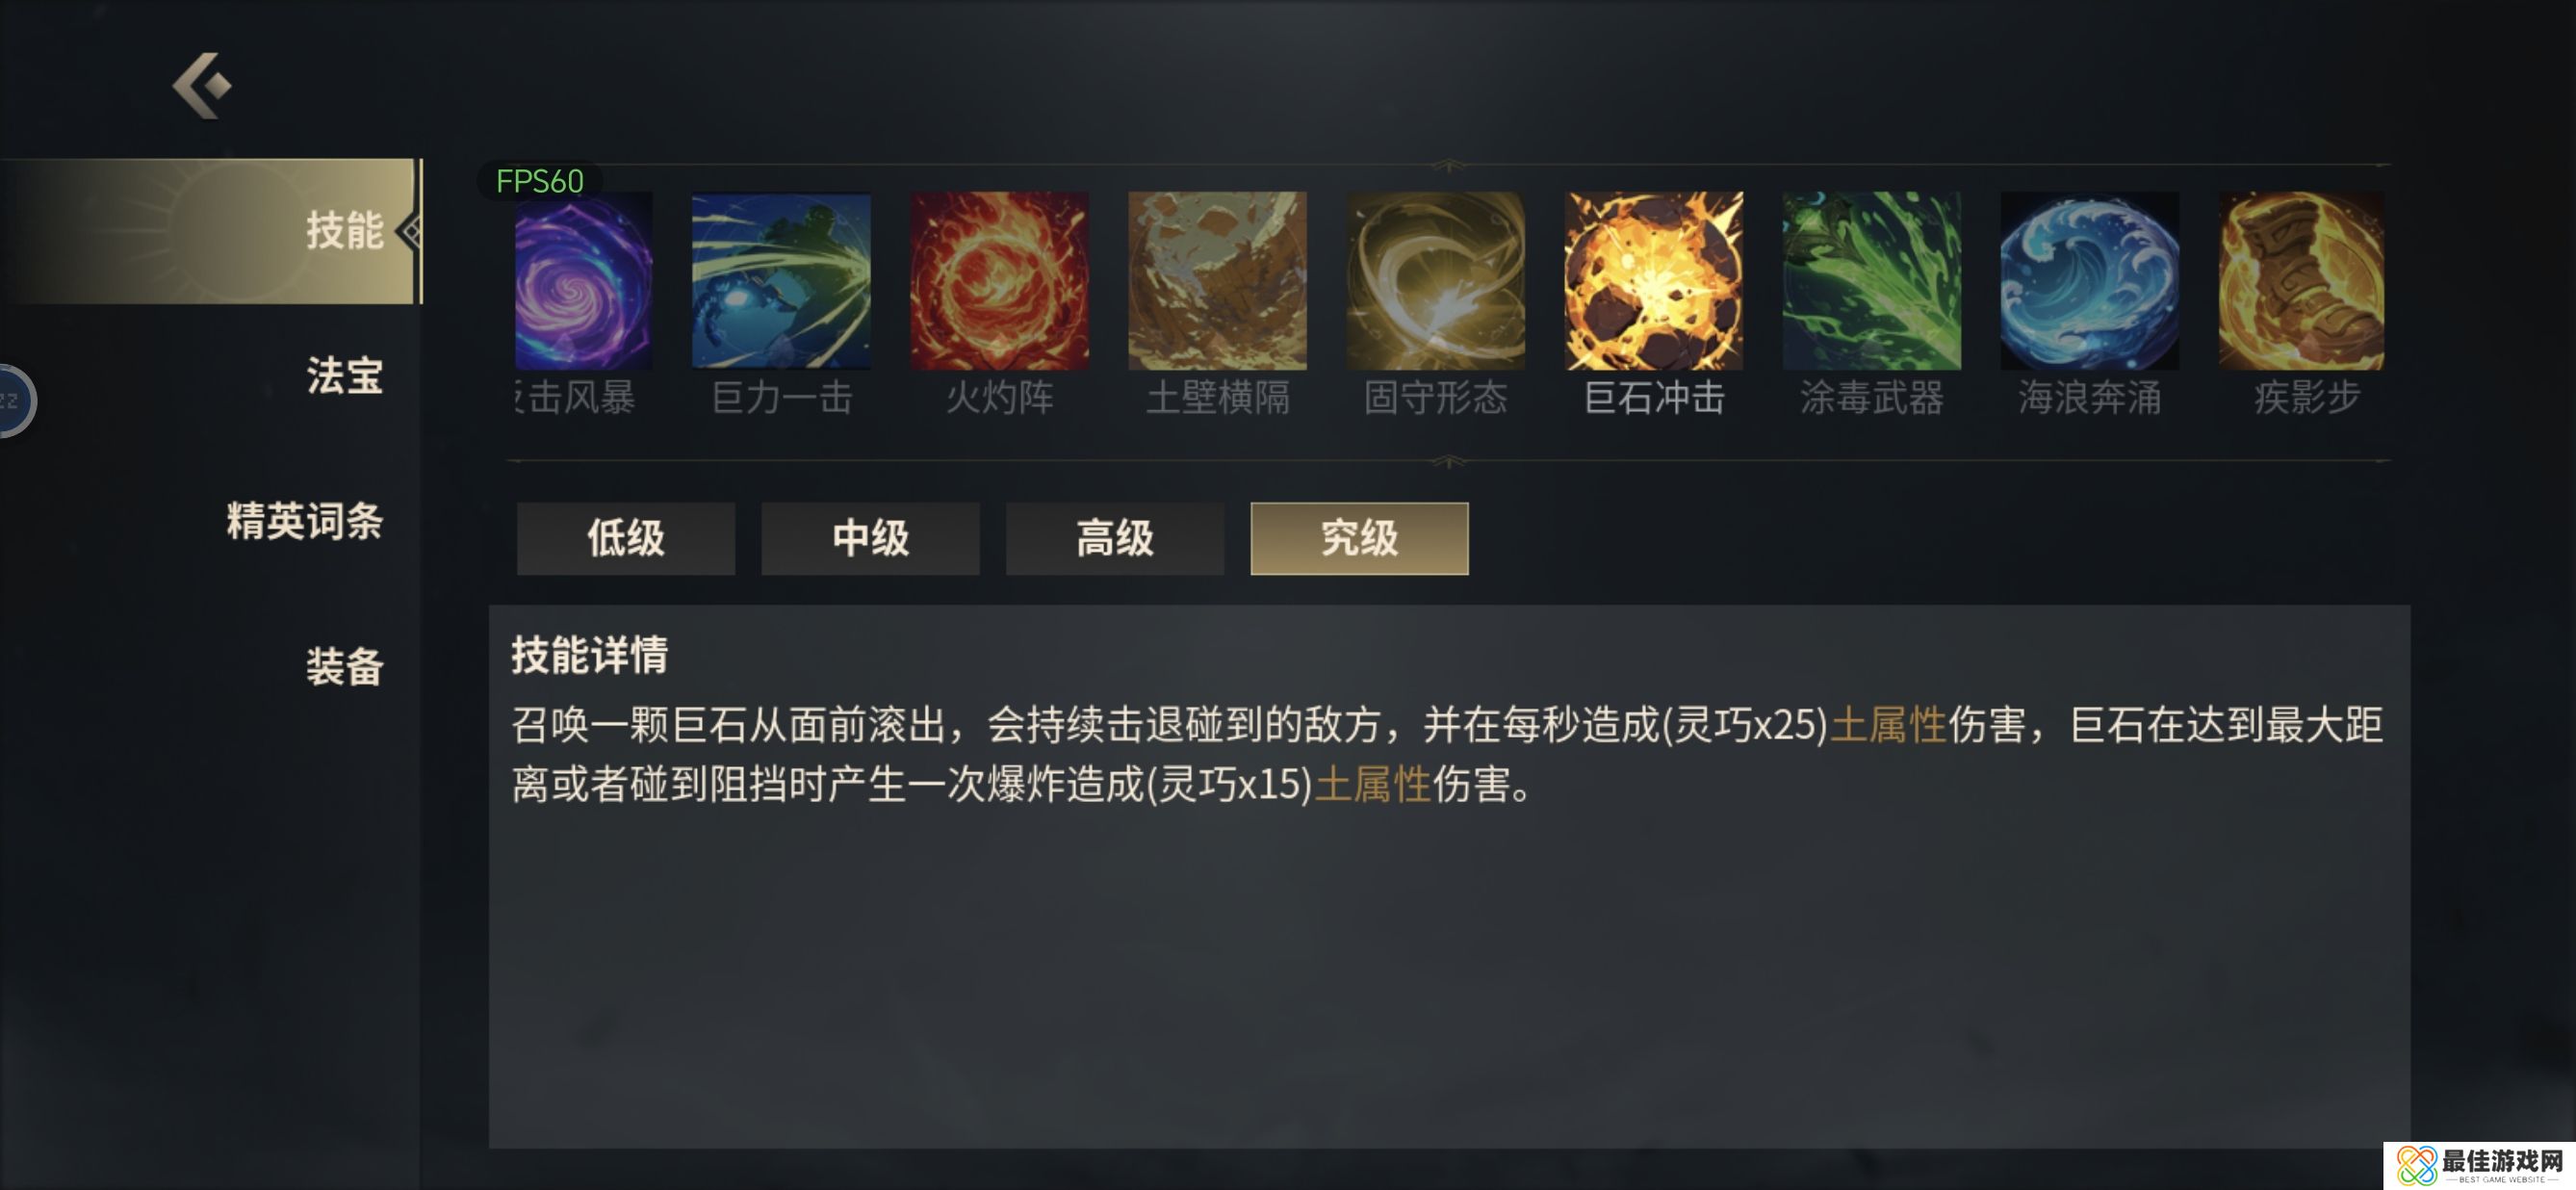Select the 究级 skill level button
This screenshot has width=2576, height=1190.
[x=1359, y=538]
